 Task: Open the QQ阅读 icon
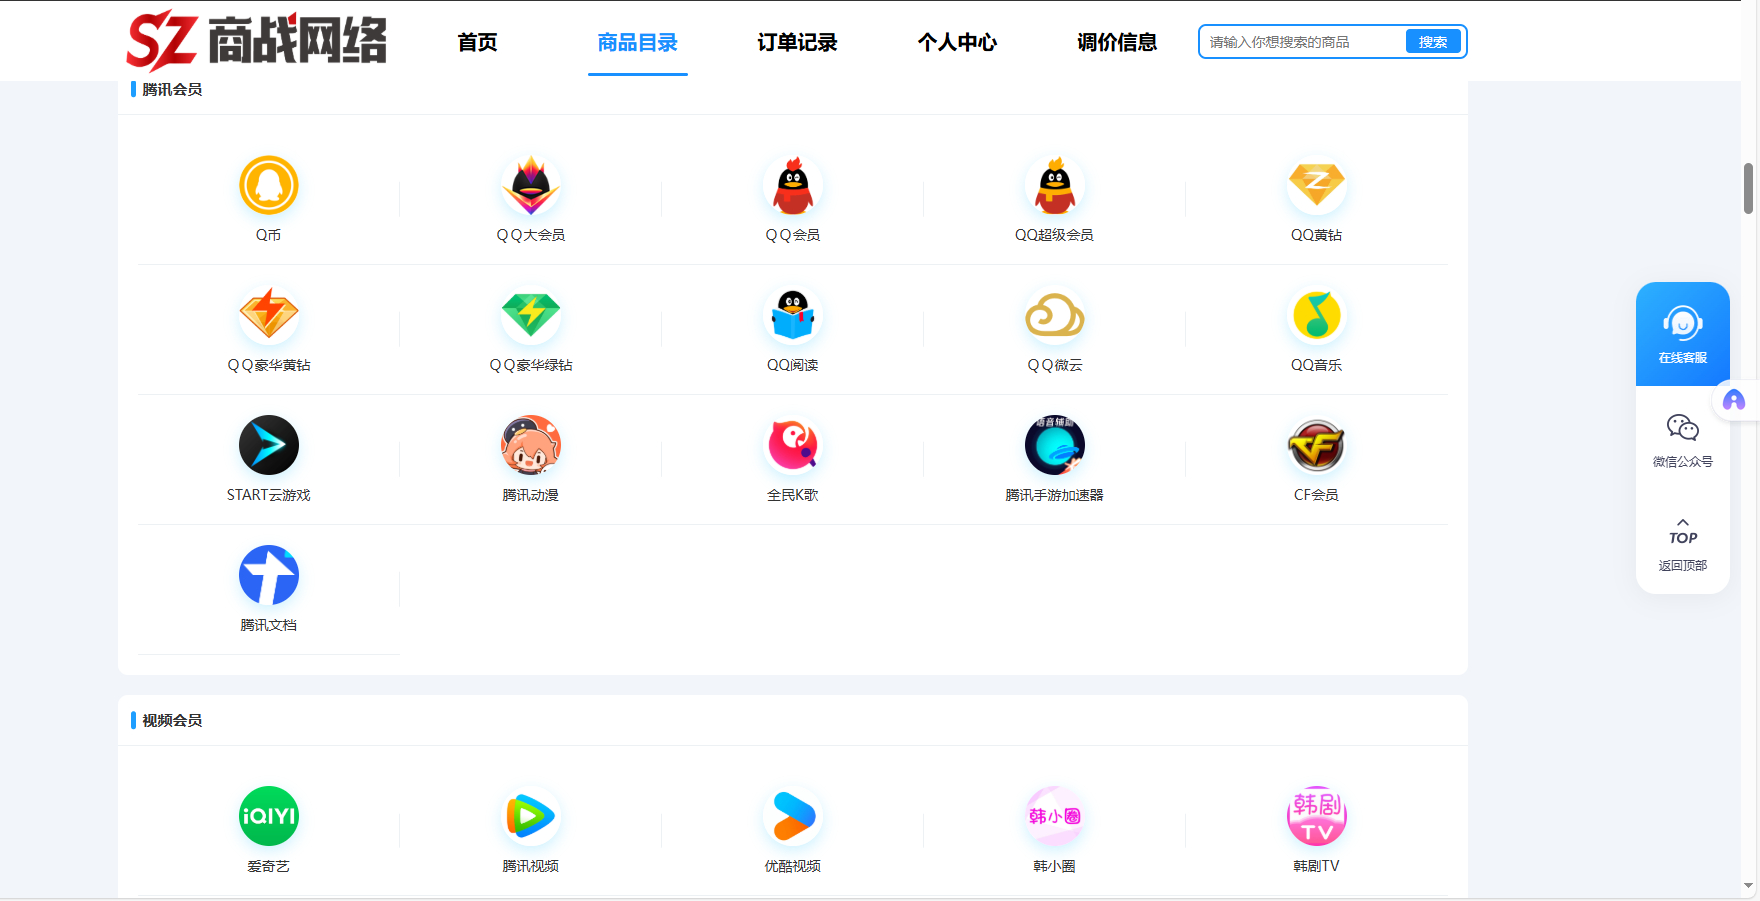click(793, 315)
